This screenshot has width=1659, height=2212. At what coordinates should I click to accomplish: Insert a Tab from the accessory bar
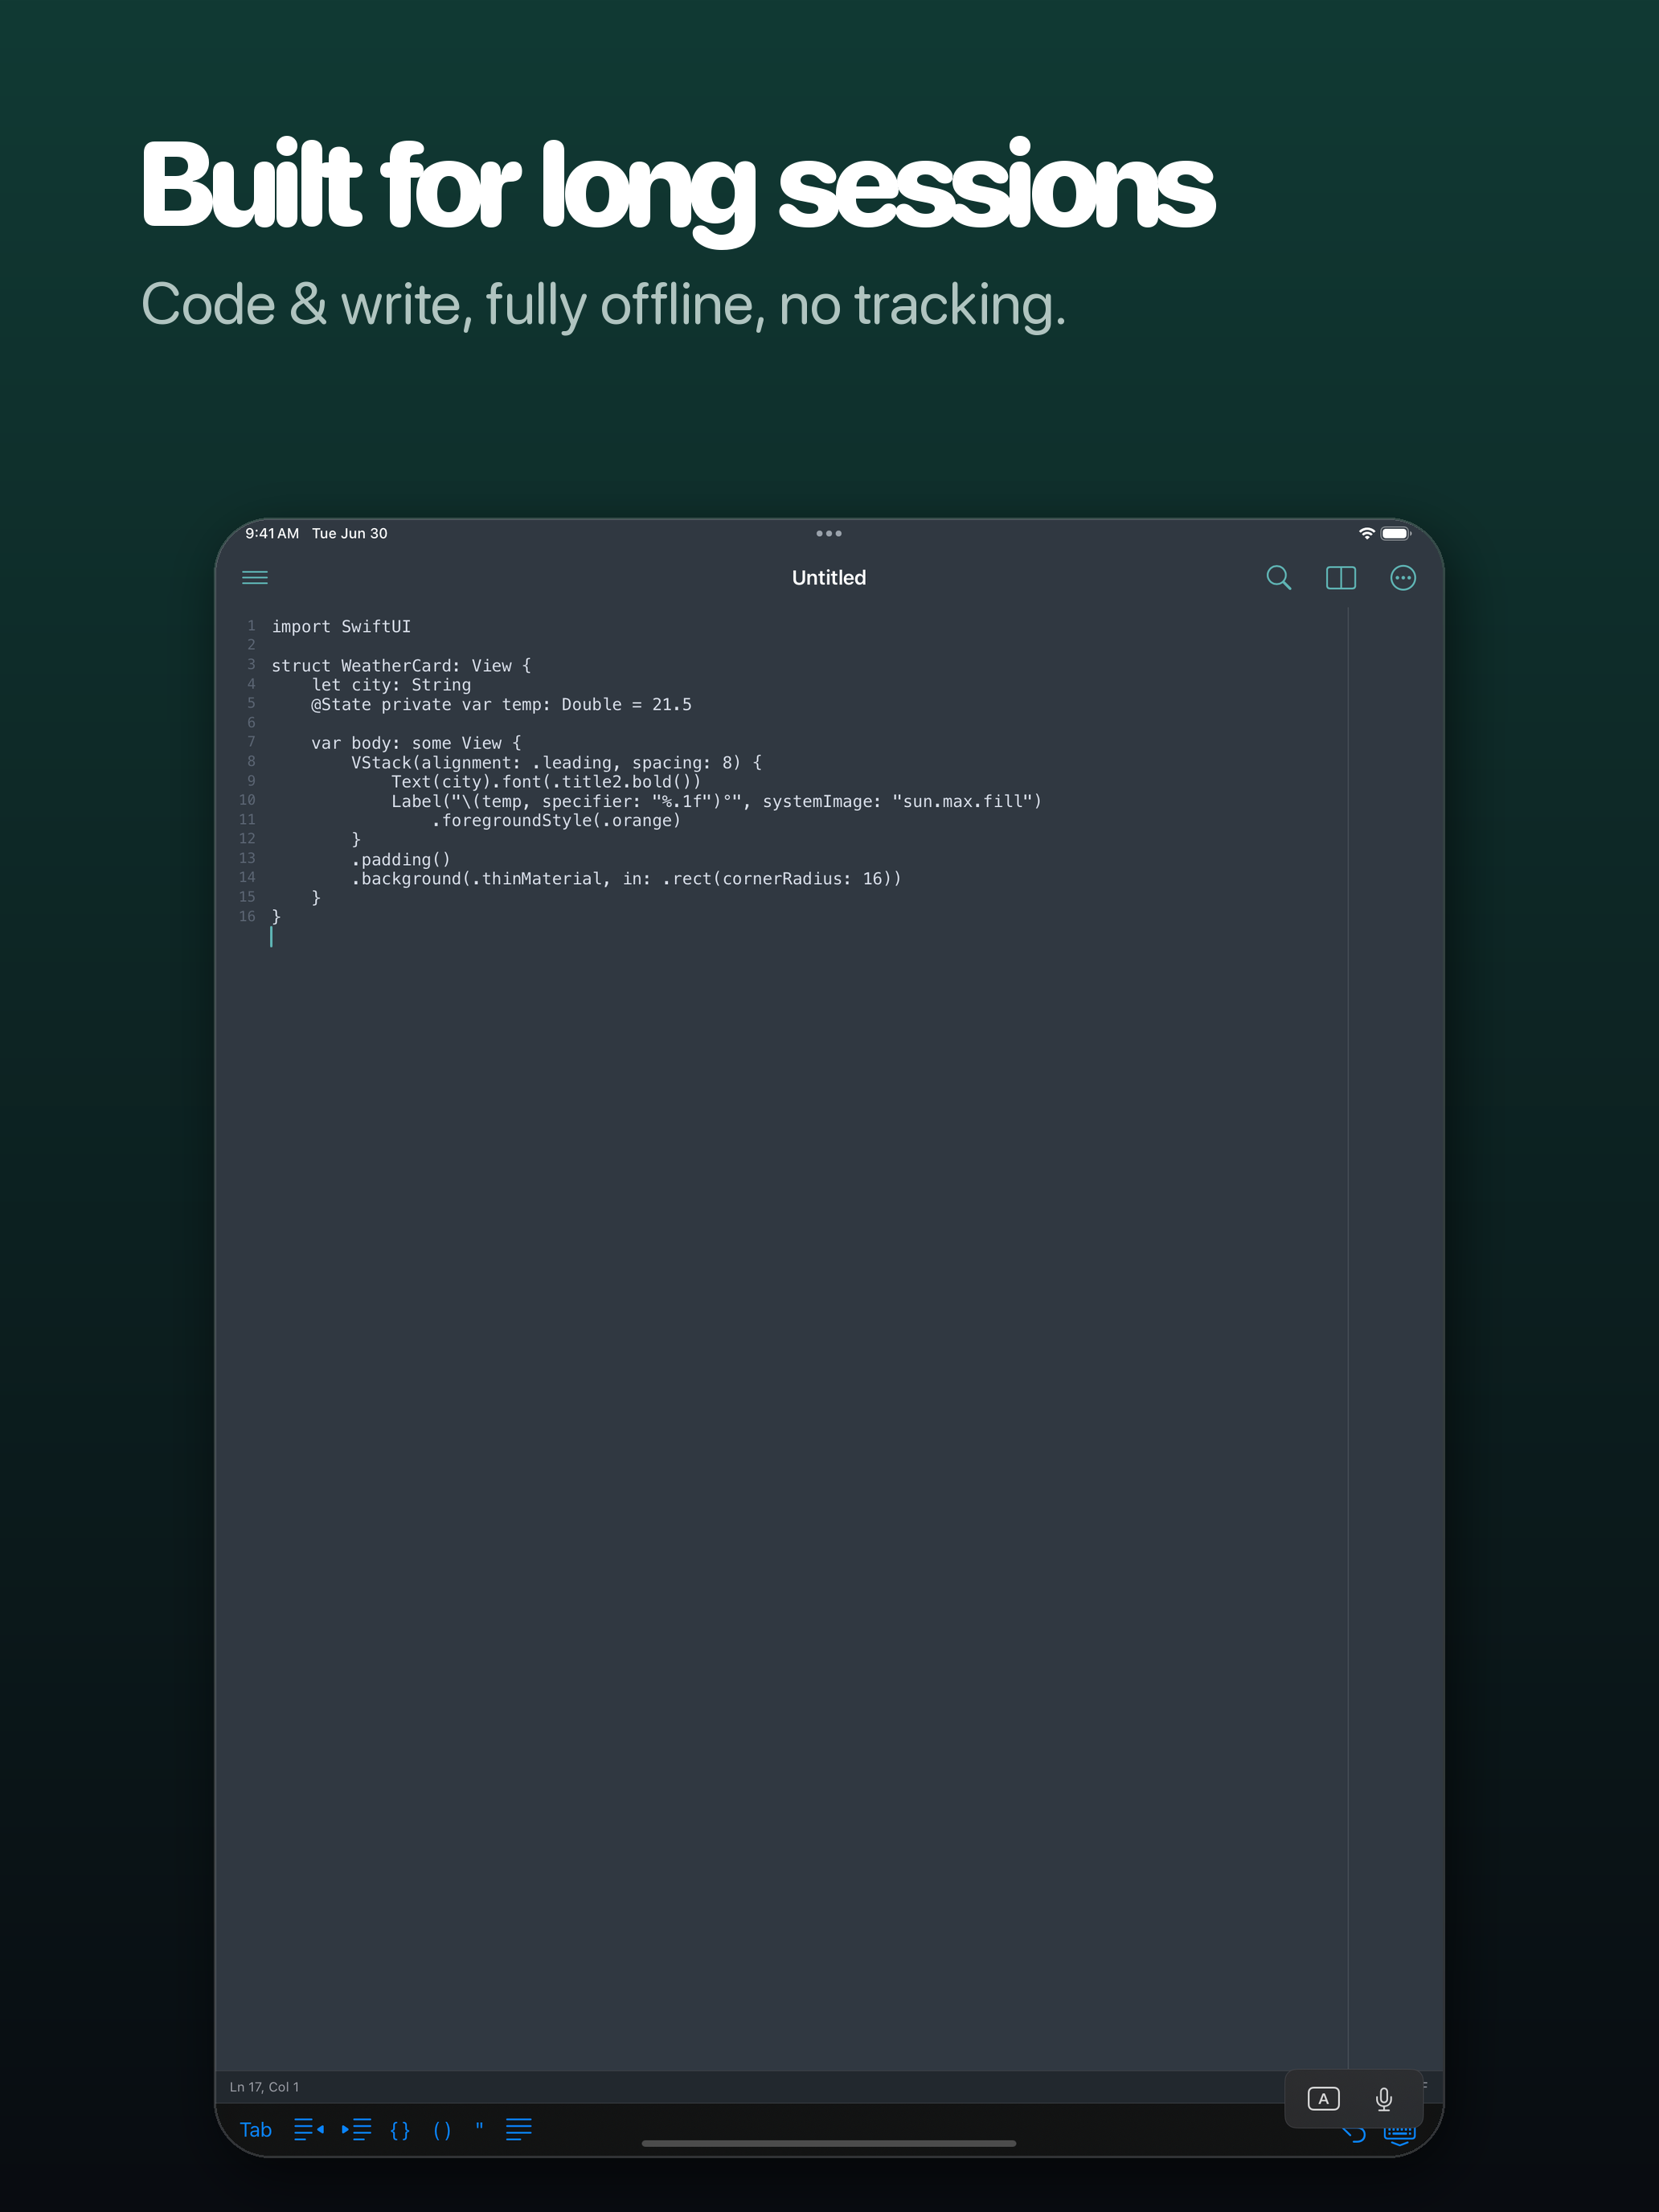(x=256, y=2129)
